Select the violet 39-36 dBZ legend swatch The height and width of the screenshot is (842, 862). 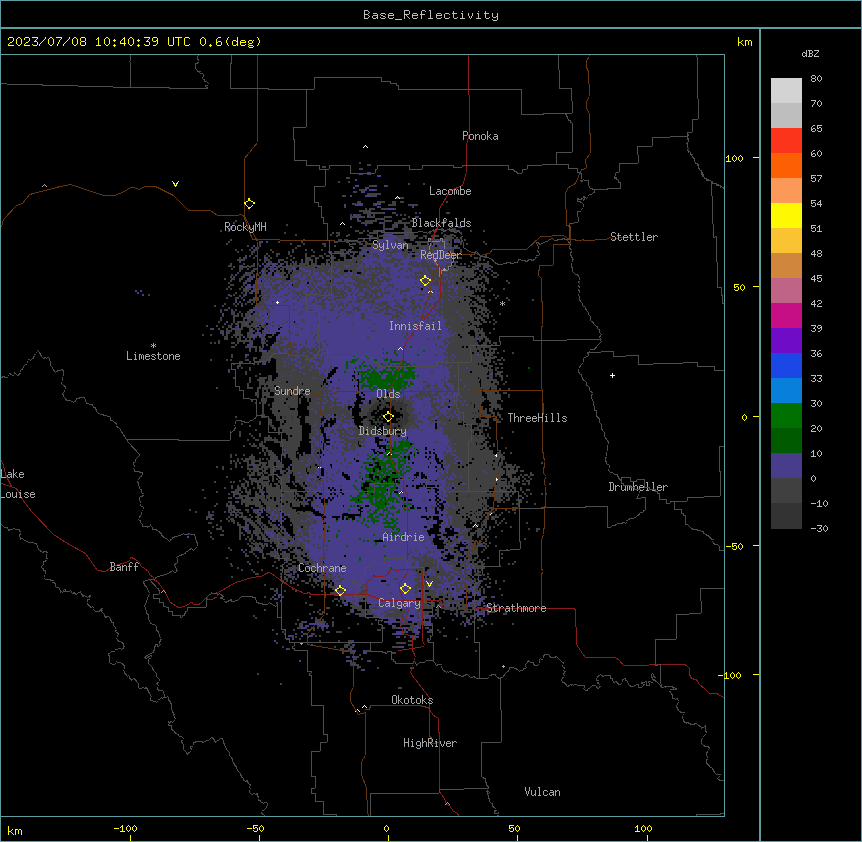click(786, 341)
